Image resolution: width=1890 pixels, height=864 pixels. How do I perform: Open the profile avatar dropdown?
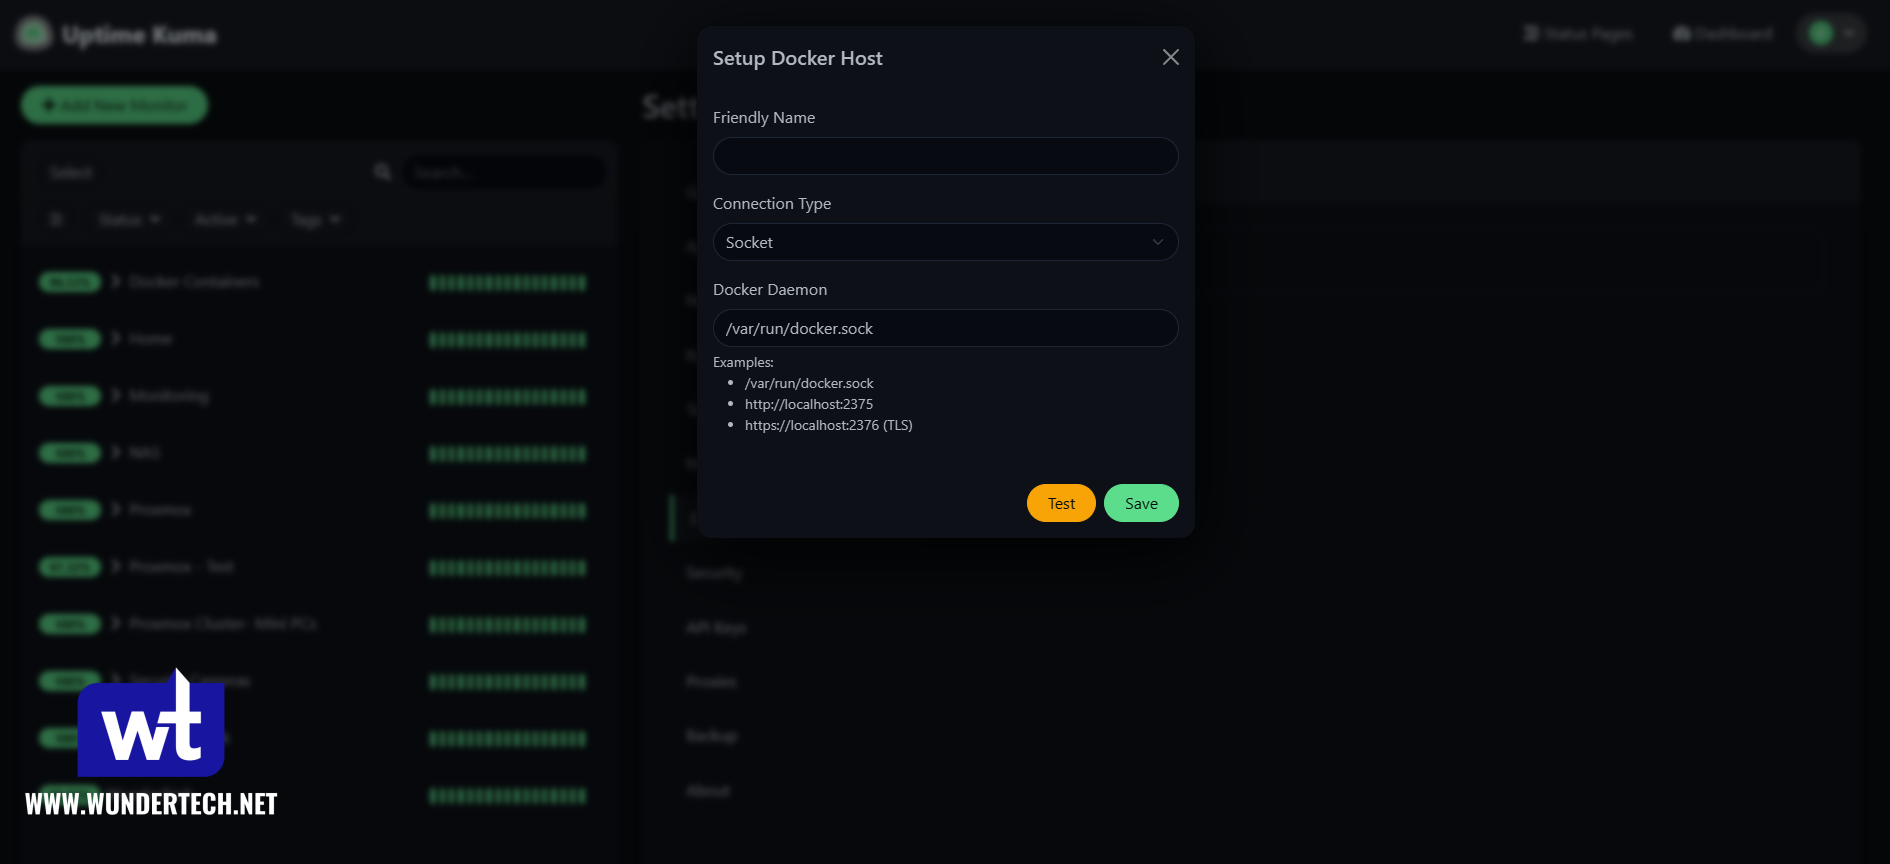coord(1832,34)
